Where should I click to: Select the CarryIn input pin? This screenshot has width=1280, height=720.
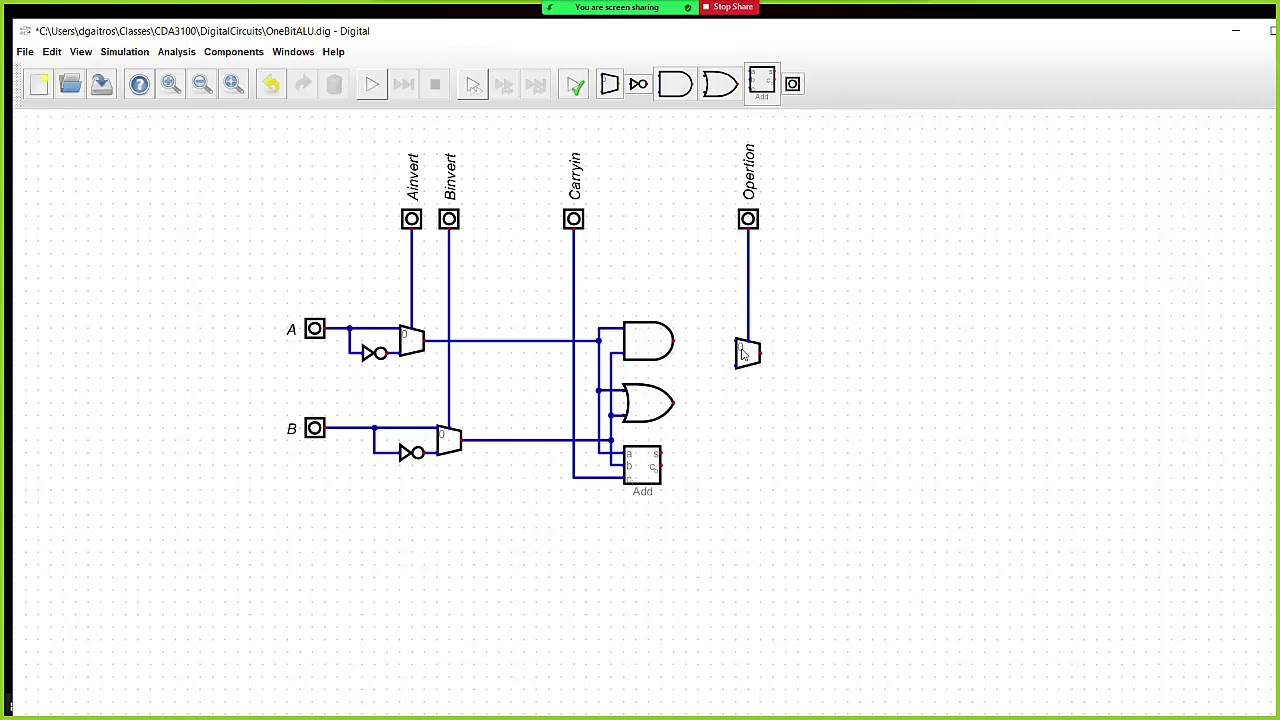coord(573,219)
